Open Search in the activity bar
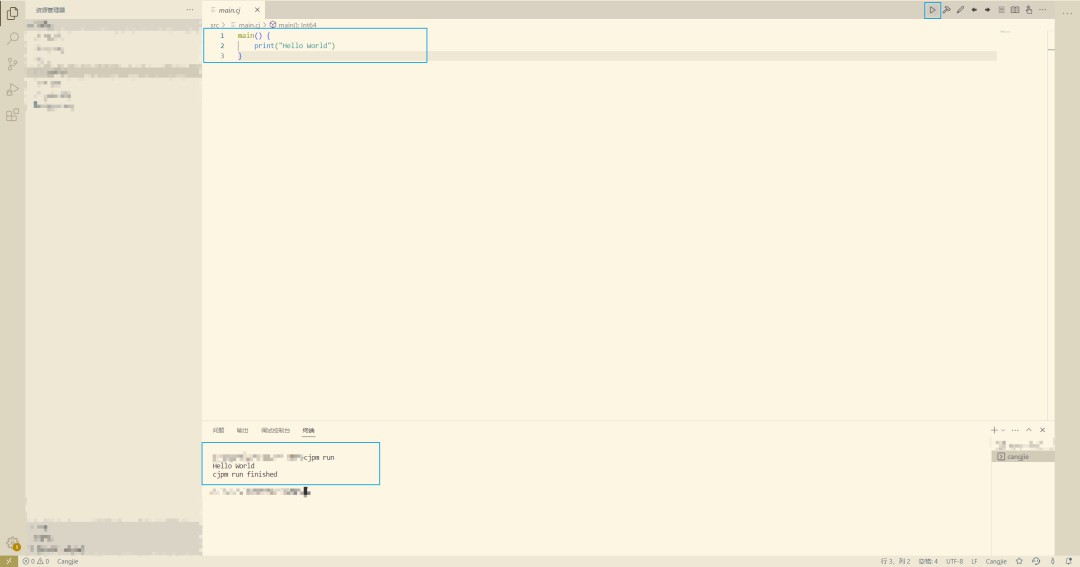This screenshot has width=1080, height=567. click(x=13, y=38)
